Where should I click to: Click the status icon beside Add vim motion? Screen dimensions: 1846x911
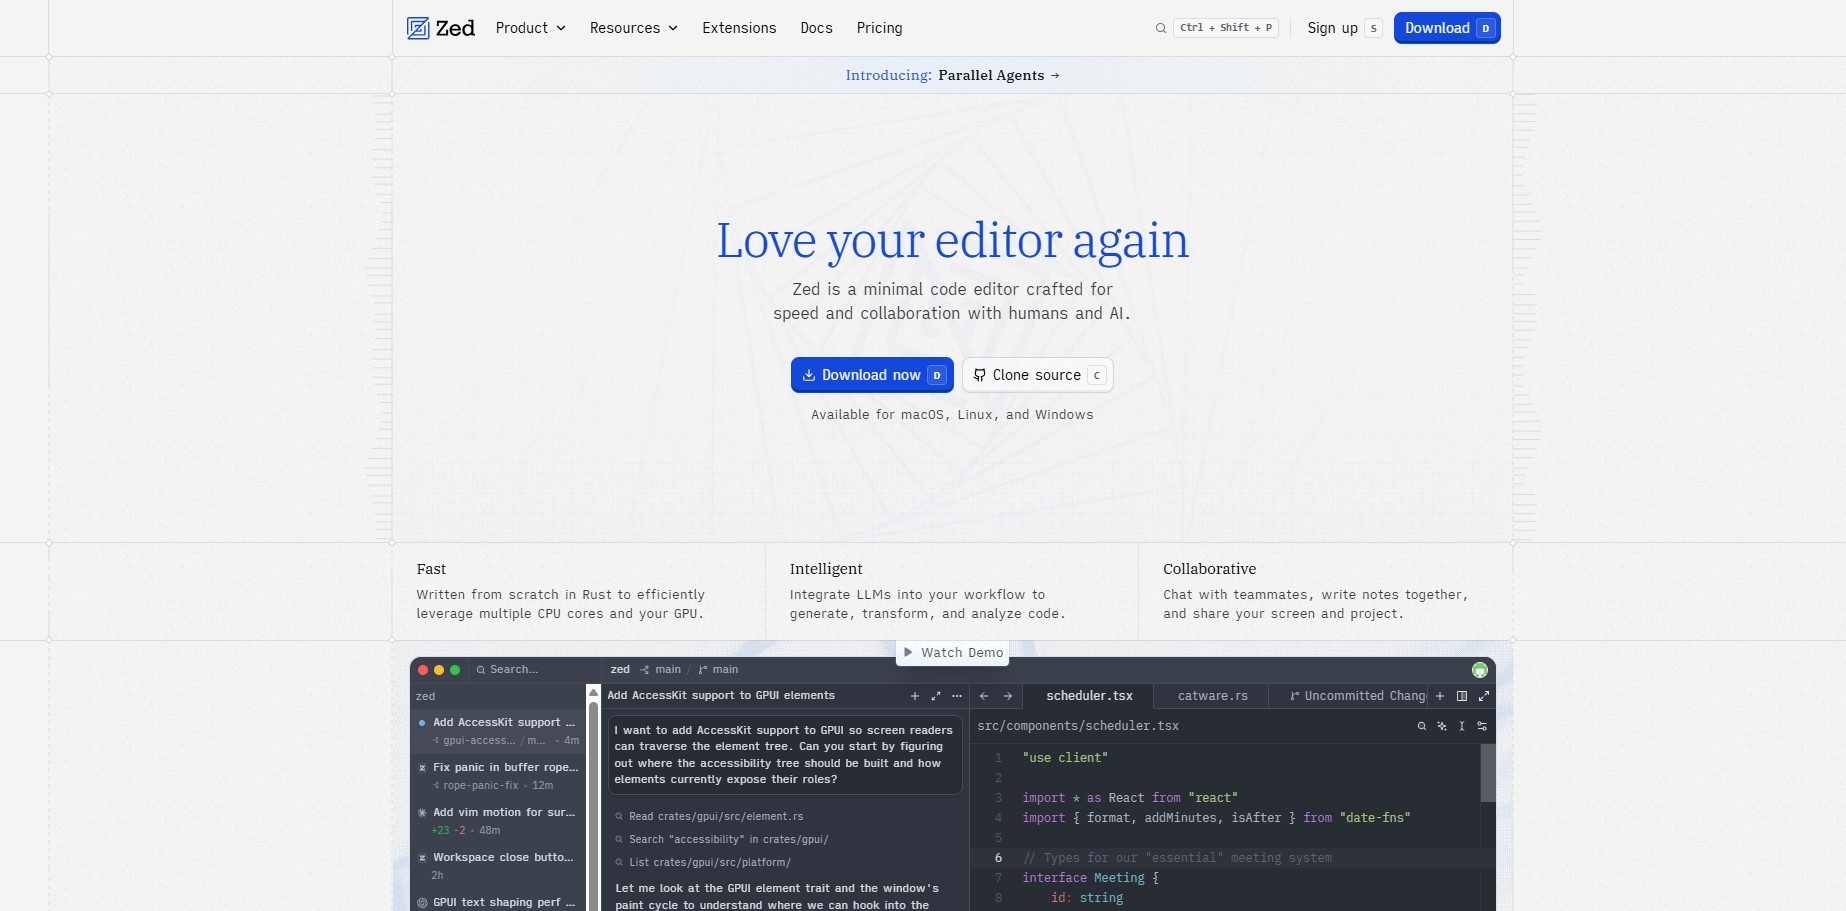422,813
